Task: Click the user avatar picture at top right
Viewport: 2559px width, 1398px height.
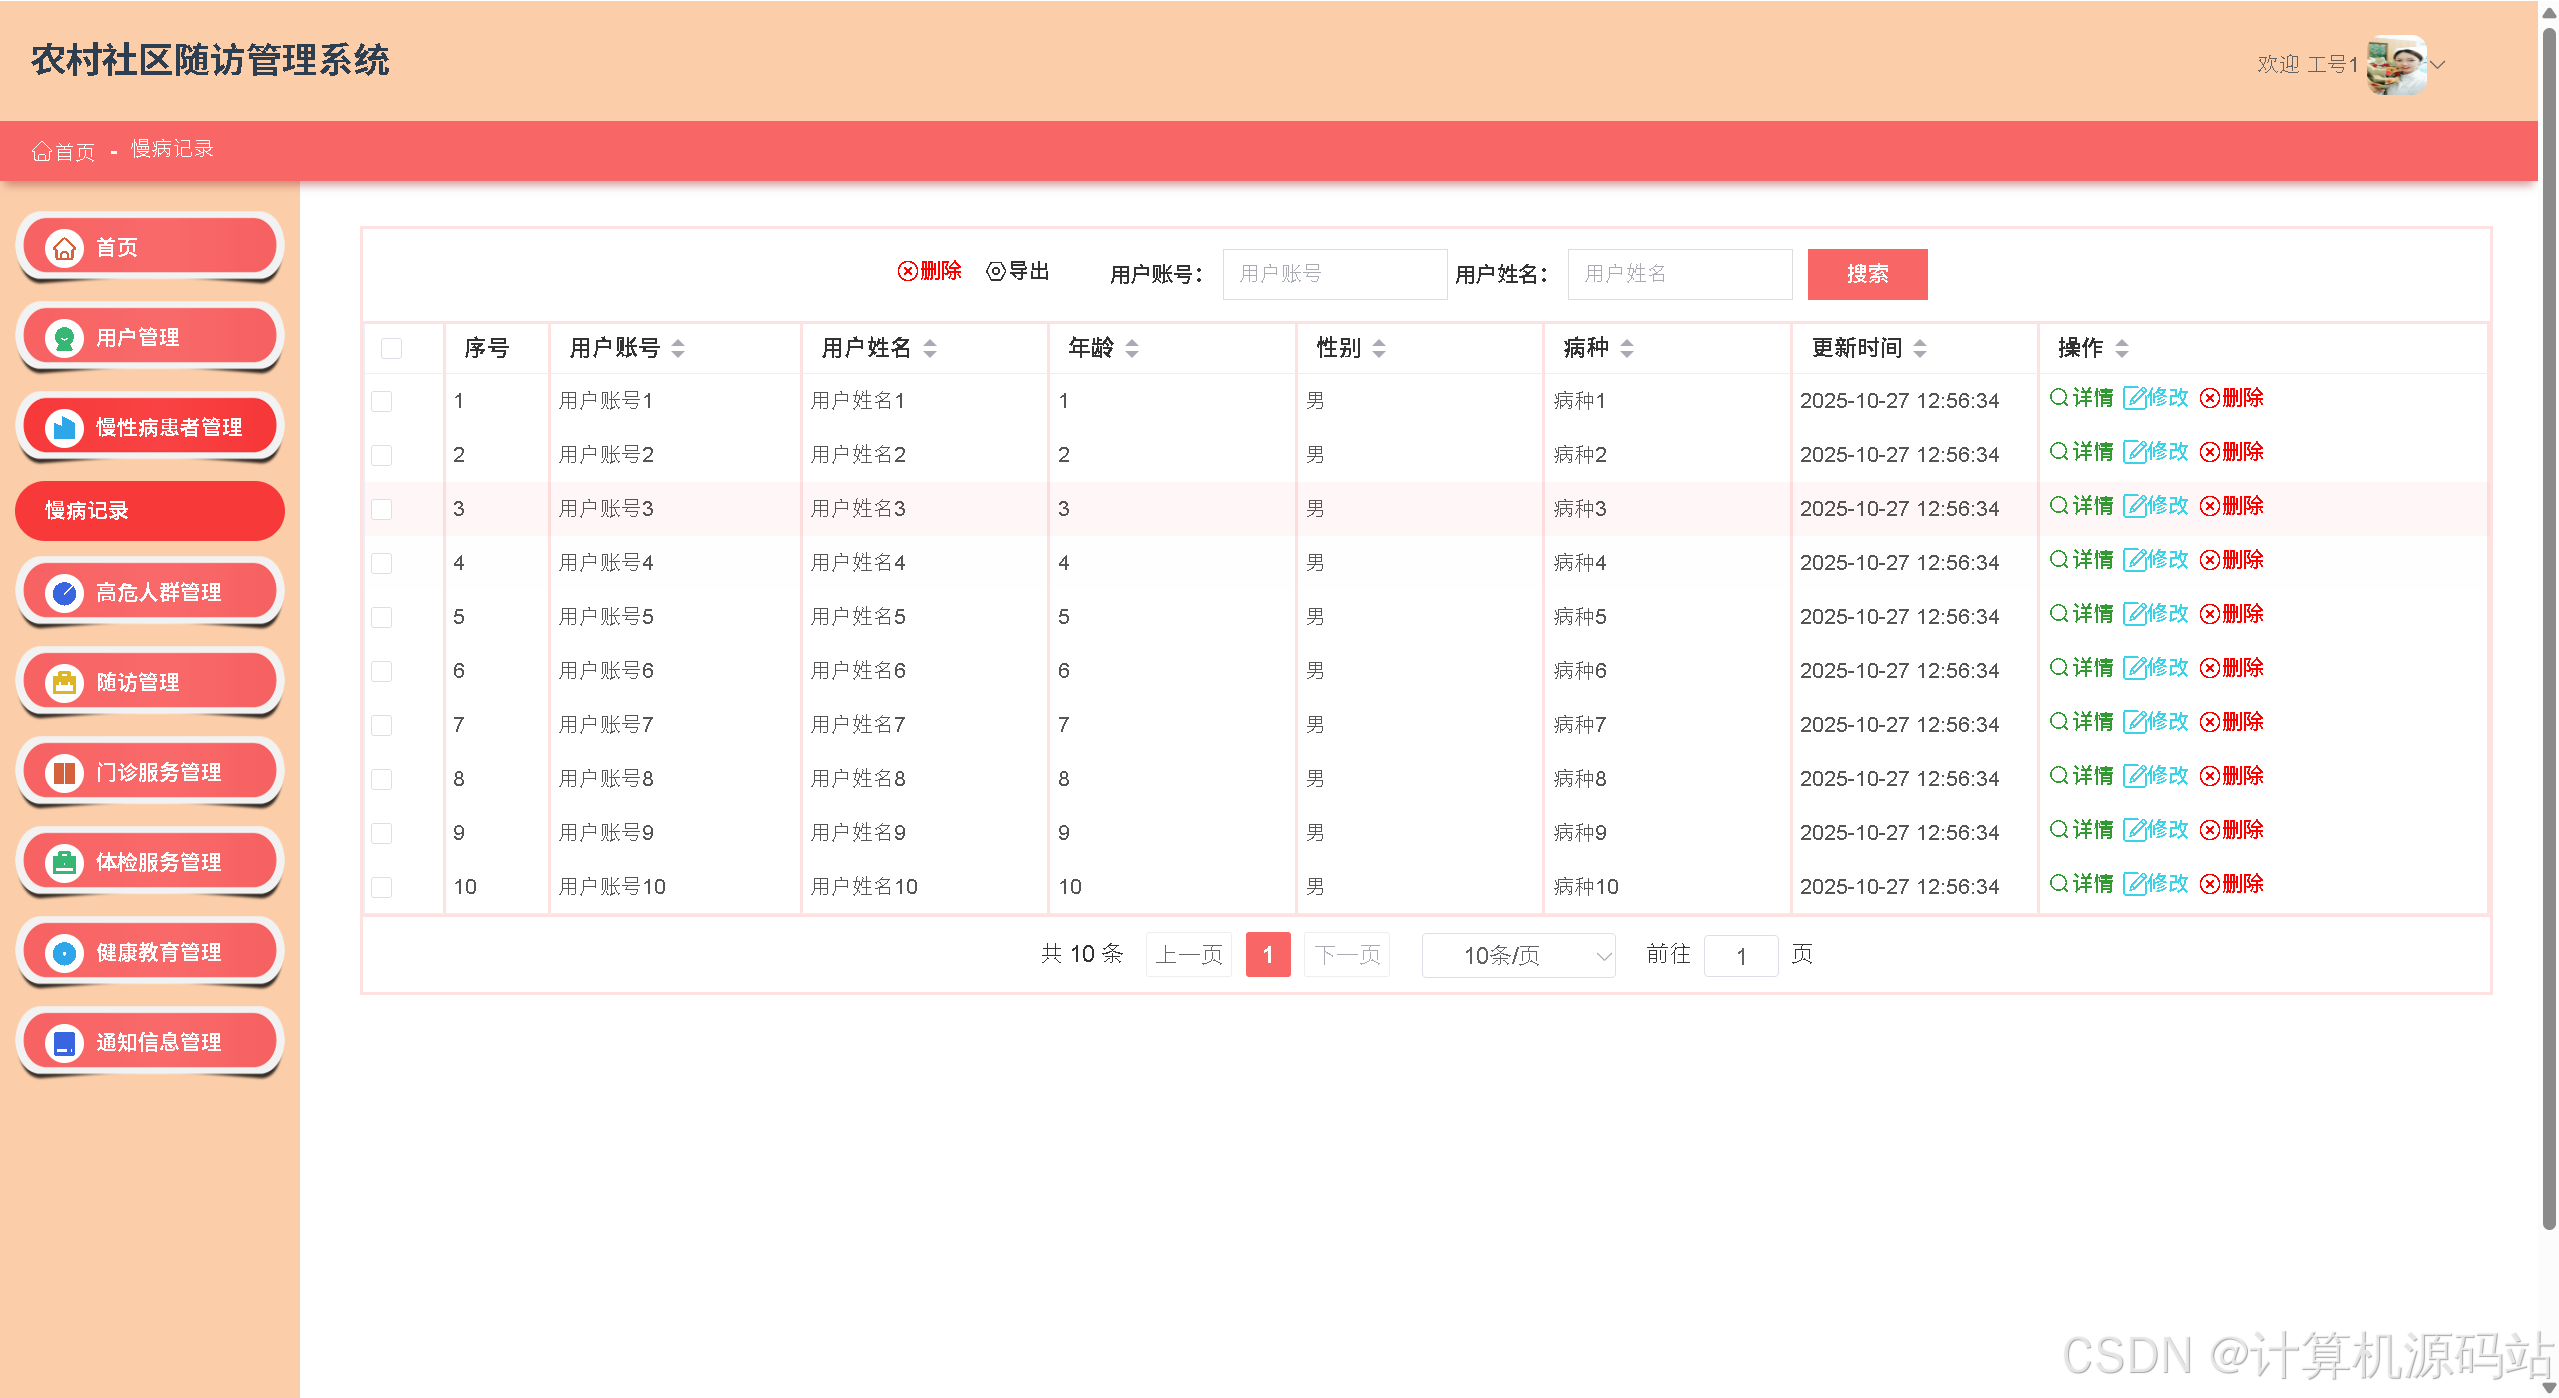Action: 2396,65
